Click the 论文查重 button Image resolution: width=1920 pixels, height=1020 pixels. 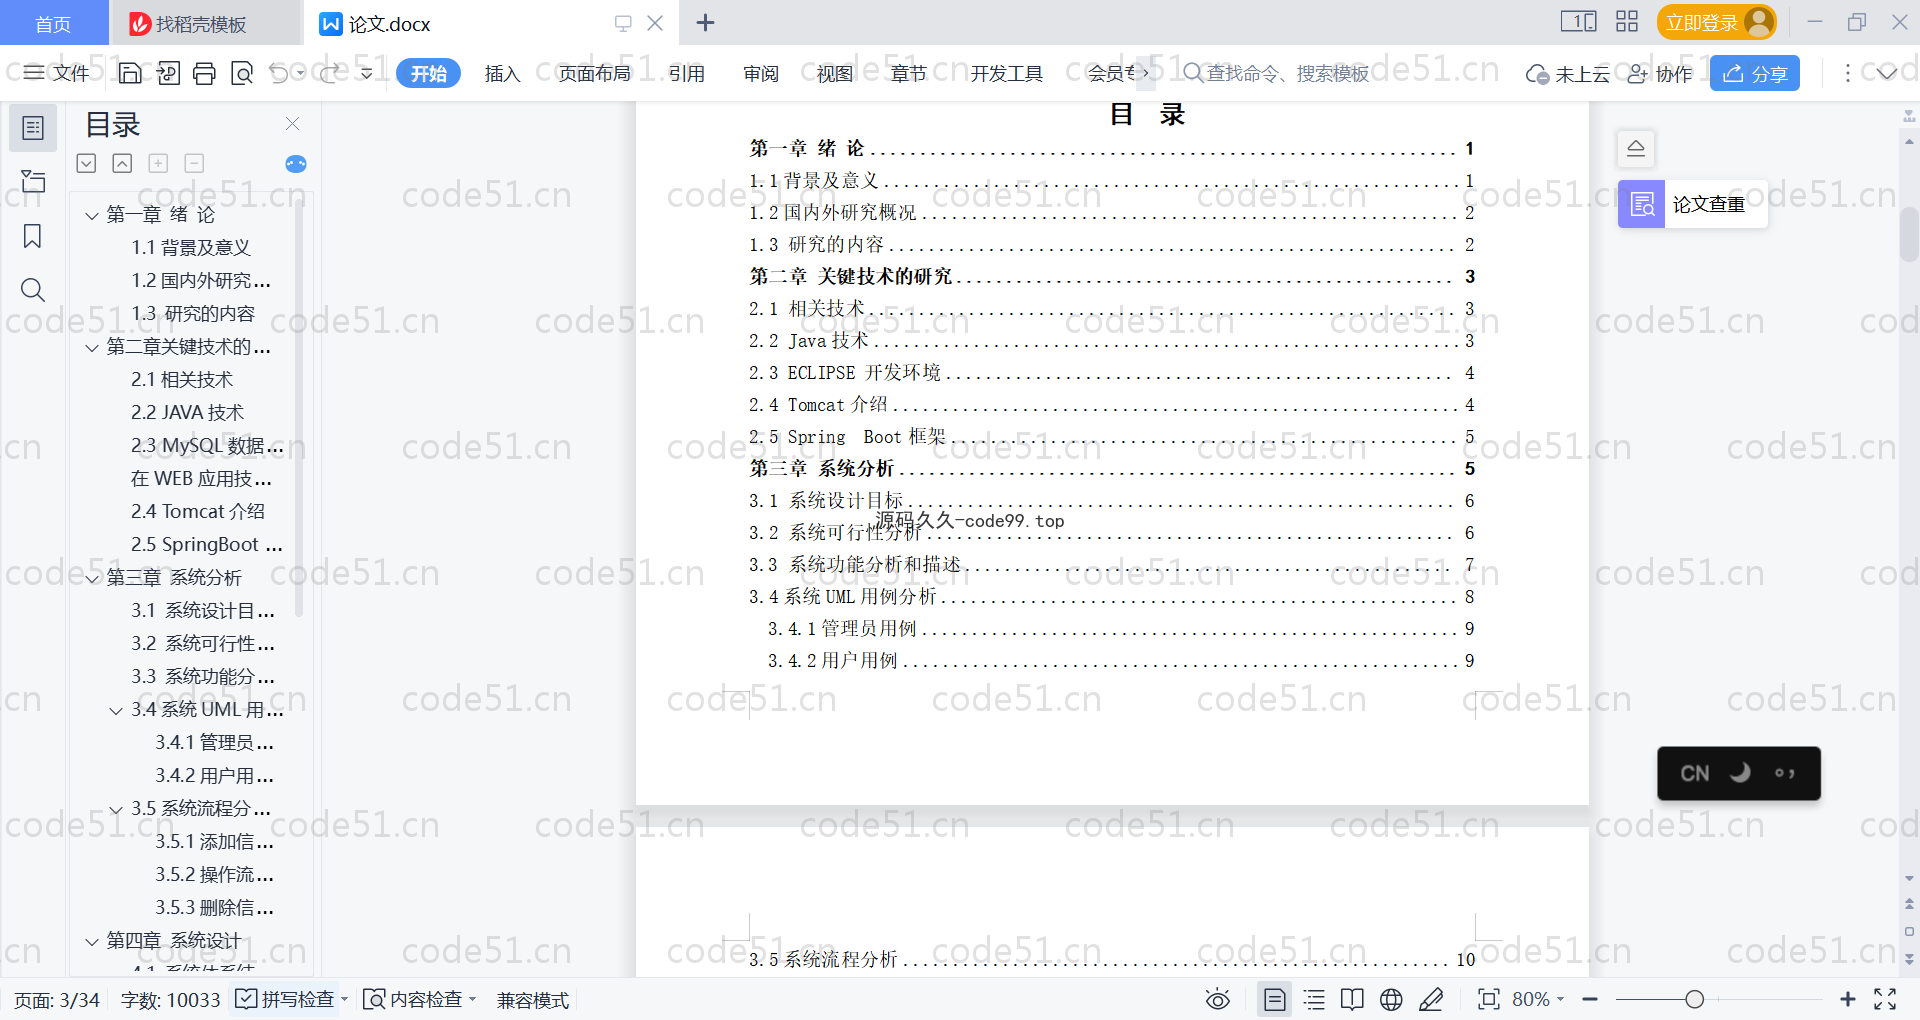[x=1692, y=204]
